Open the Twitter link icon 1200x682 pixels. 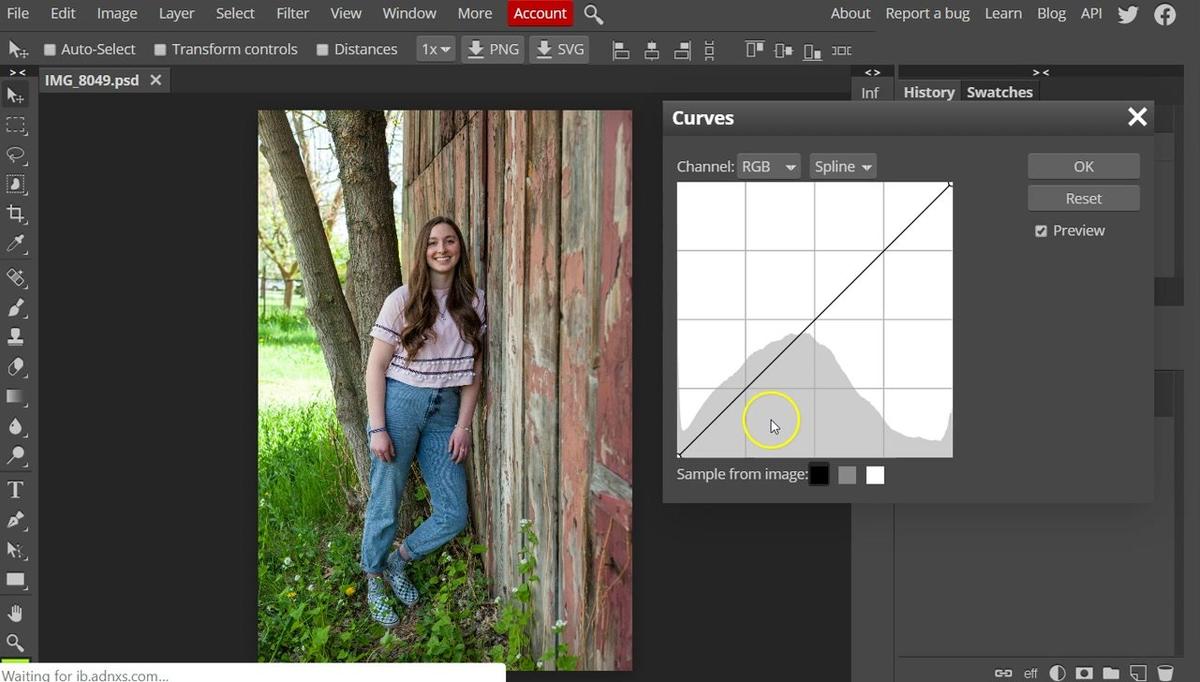pyautogui.click(x=1128, y=14)
